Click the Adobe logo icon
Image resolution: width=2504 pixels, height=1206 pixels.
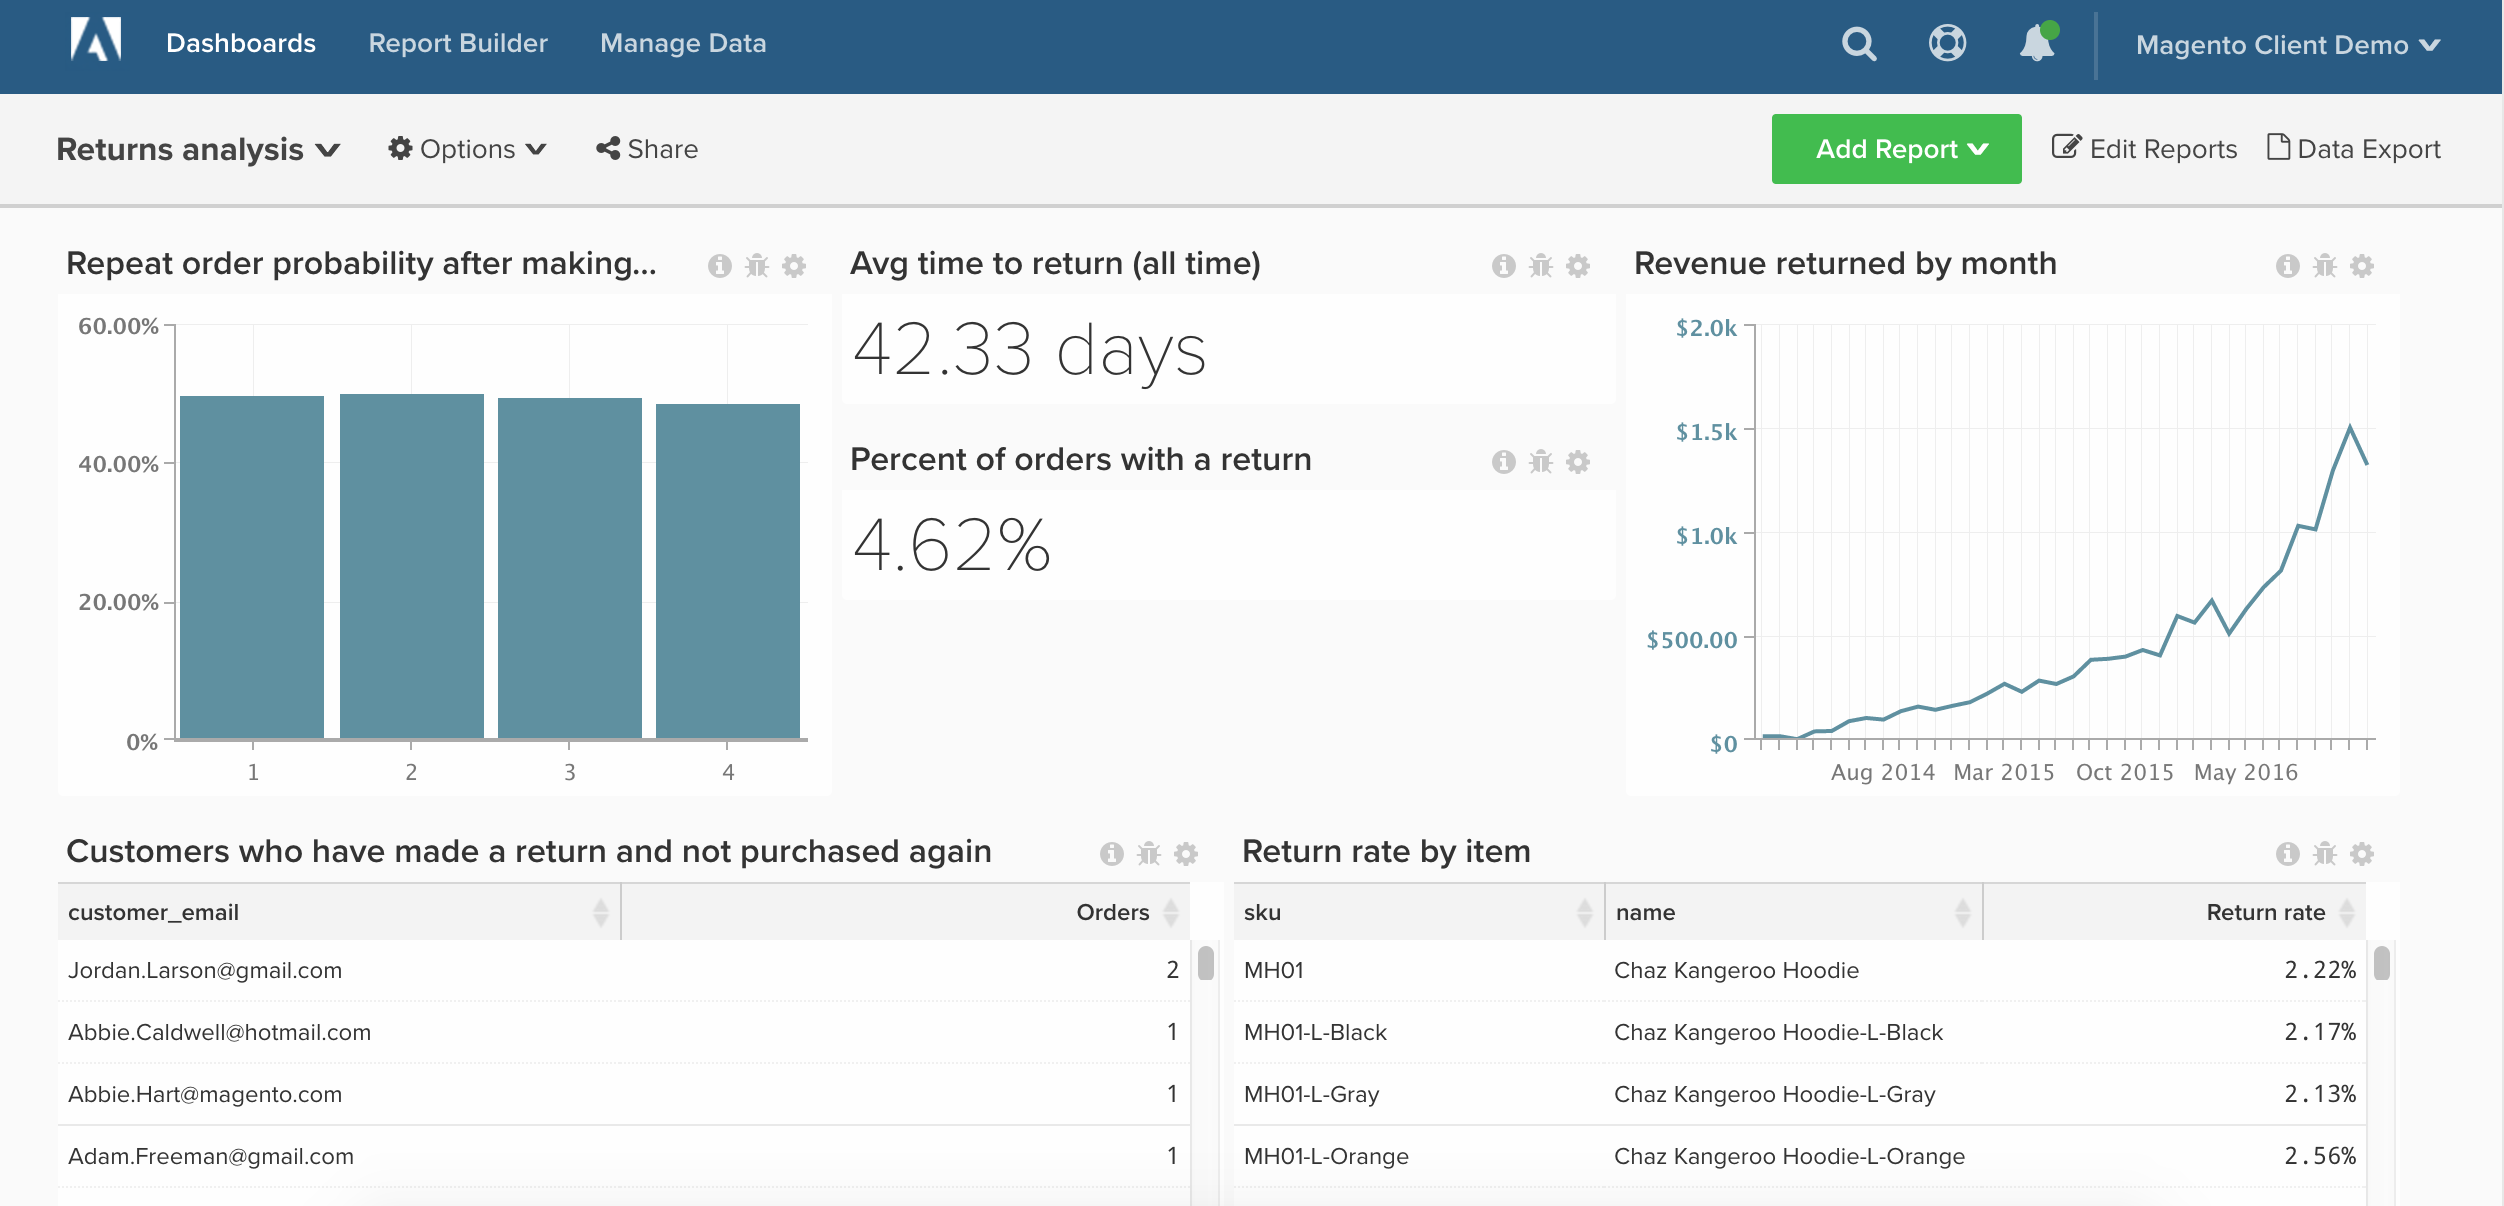[96, 41]
